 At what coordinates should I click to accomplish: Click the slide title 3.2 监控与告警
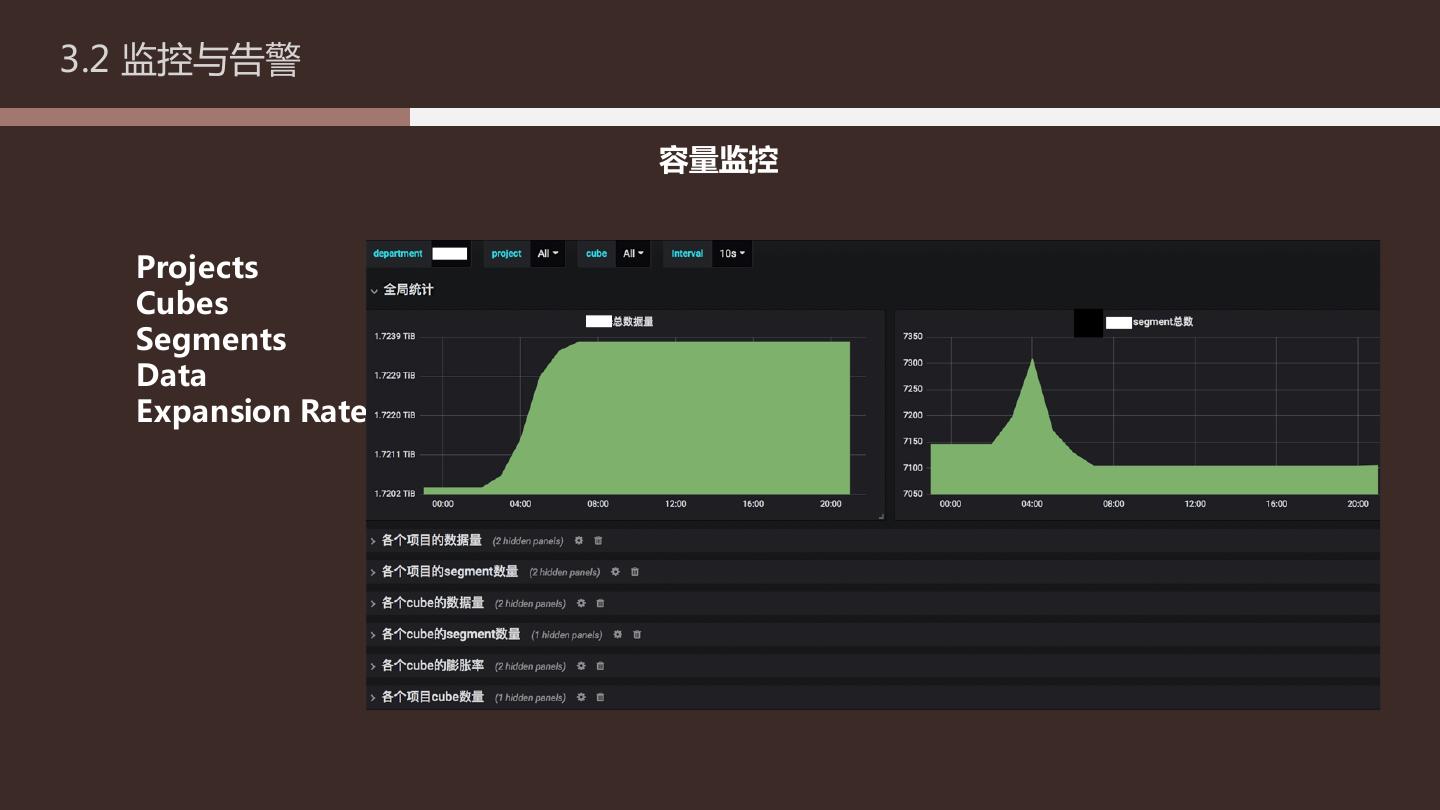point(181,60)
